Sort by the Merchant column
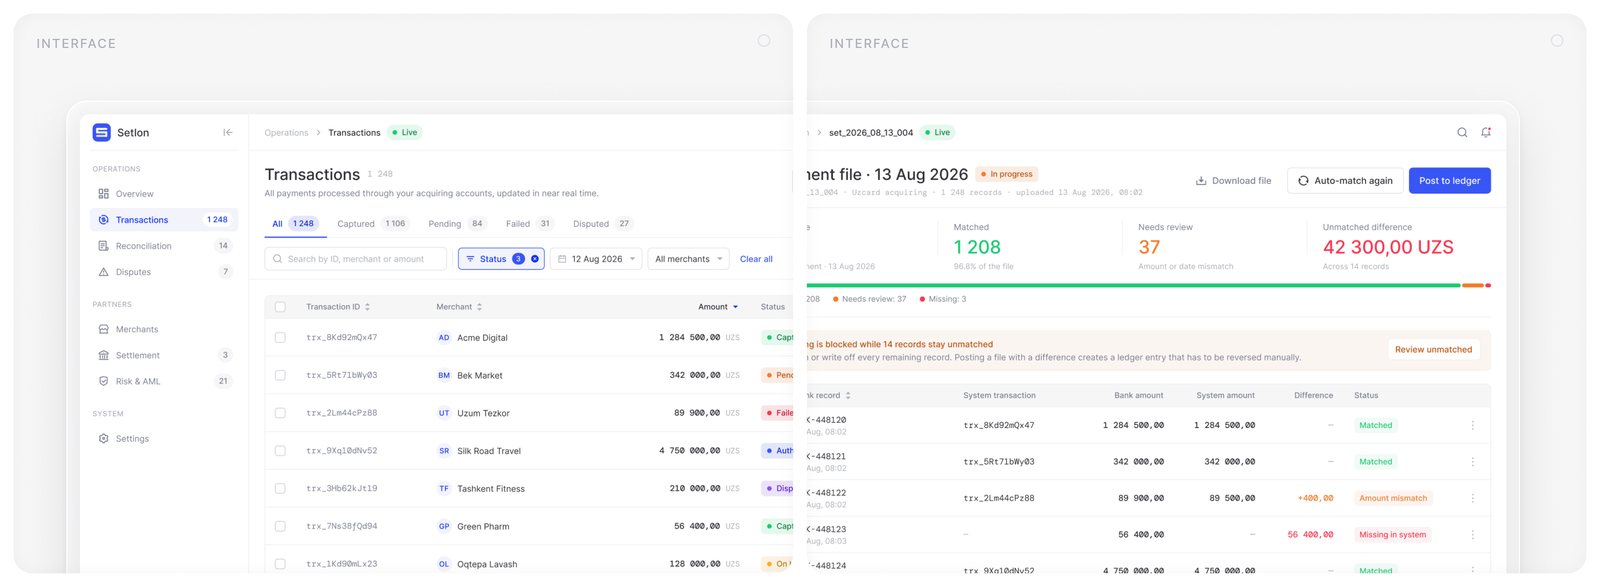 [459, 307]
